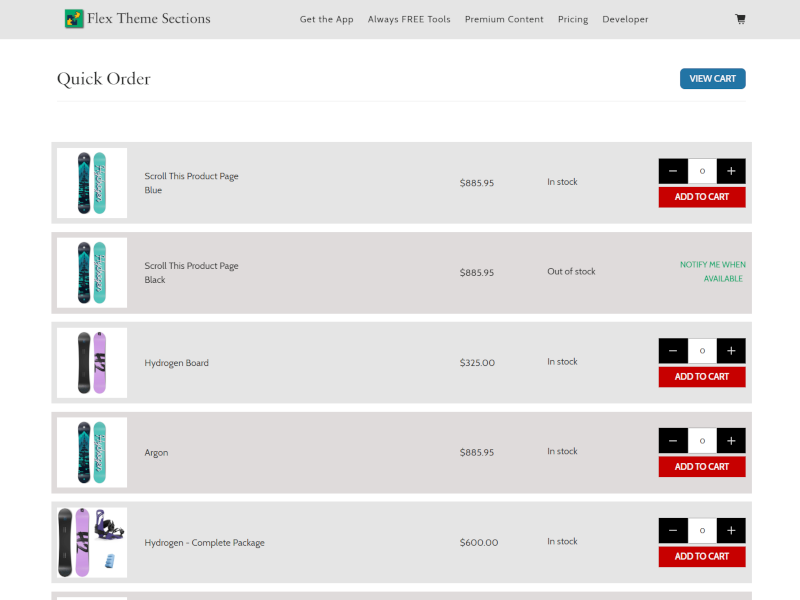The width and height of the screenshot is (800, 600).
Task: Click Notify Me When Available link
Action: coord(712,272)
